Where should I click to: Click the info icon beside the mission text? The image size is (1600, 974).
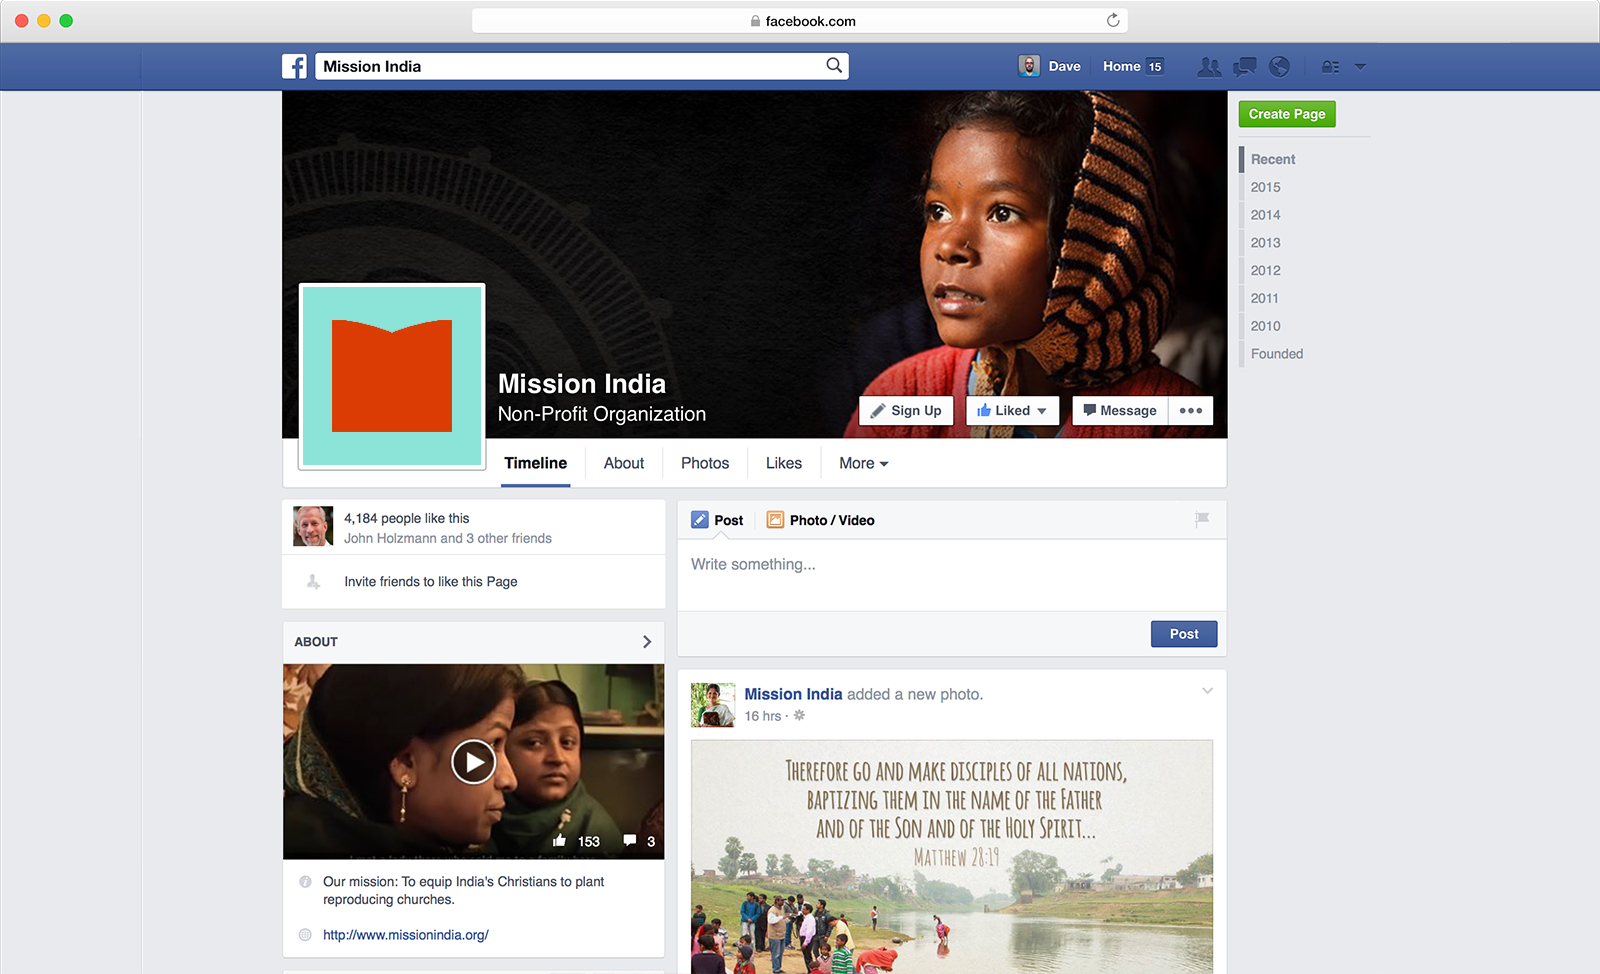pyautogui.click(x=305, y=882)
